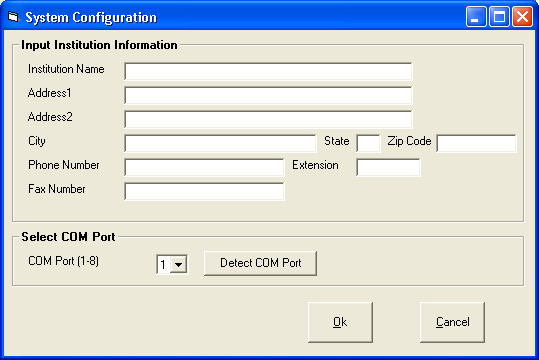Click the 'Input Institution Information' group title
The image size is (539, 360).
[99, 45]
